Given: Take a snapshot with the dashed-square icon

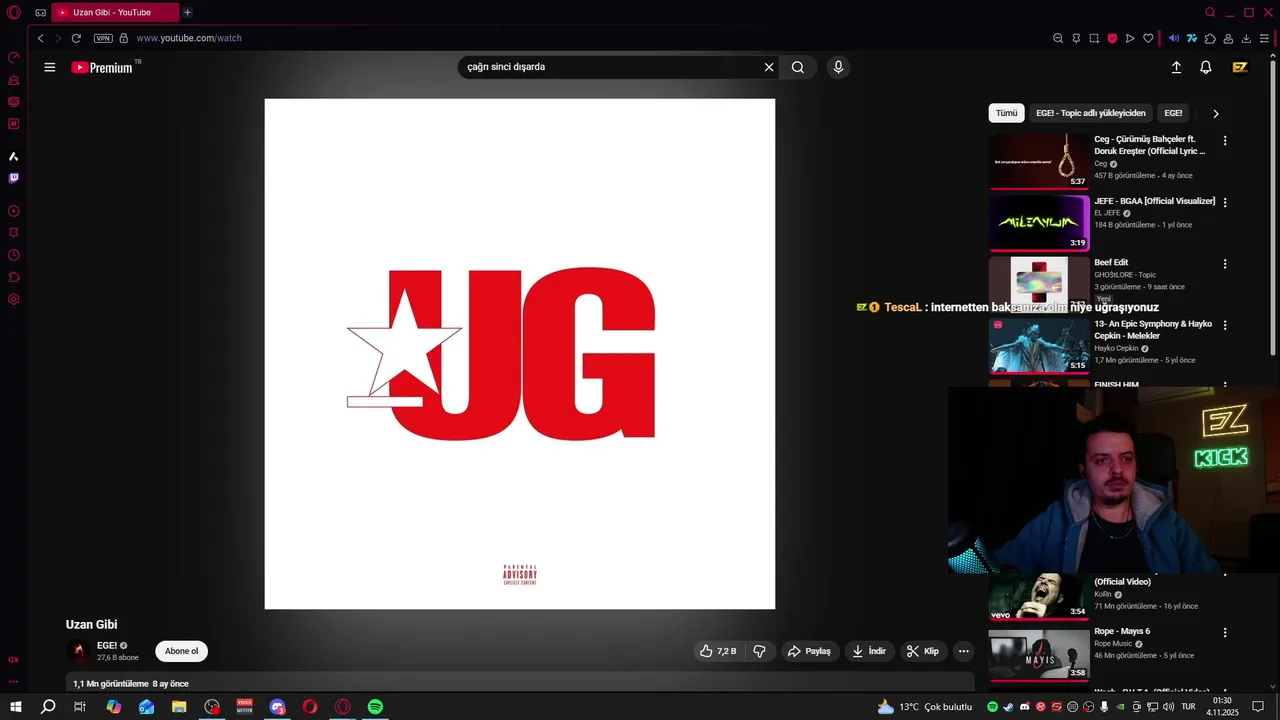Looking at the screenshot, I should point(1094,38).
